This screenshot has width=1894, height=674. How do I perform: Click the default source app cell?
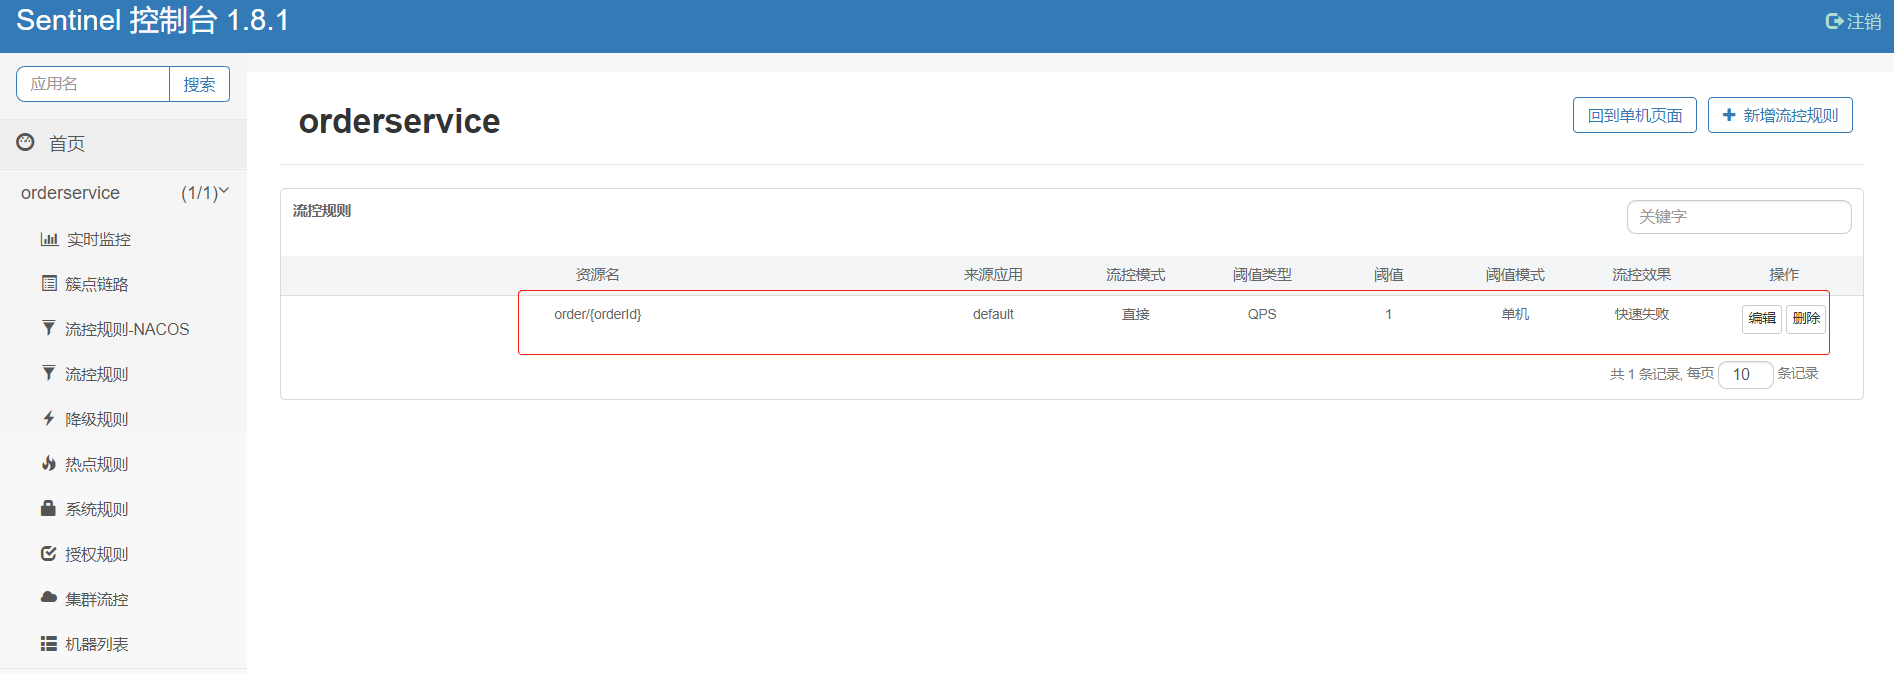click(x=993, y=314)
